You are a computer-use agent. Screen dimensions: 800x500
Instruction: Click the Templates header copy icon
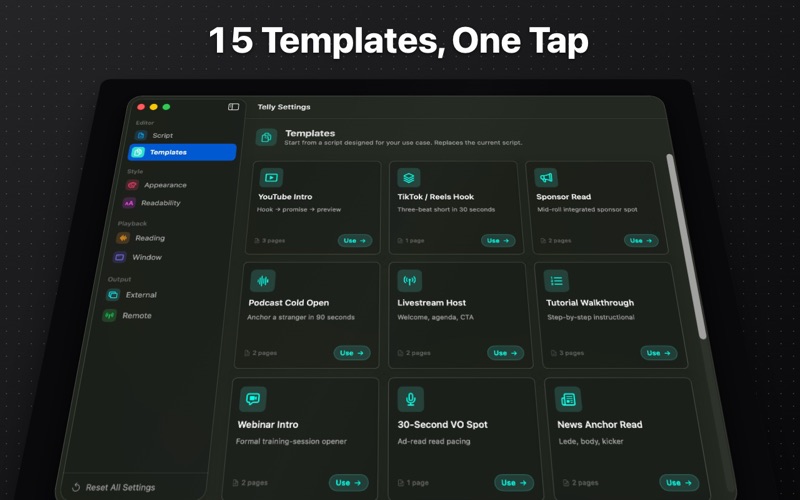(266, 137)
